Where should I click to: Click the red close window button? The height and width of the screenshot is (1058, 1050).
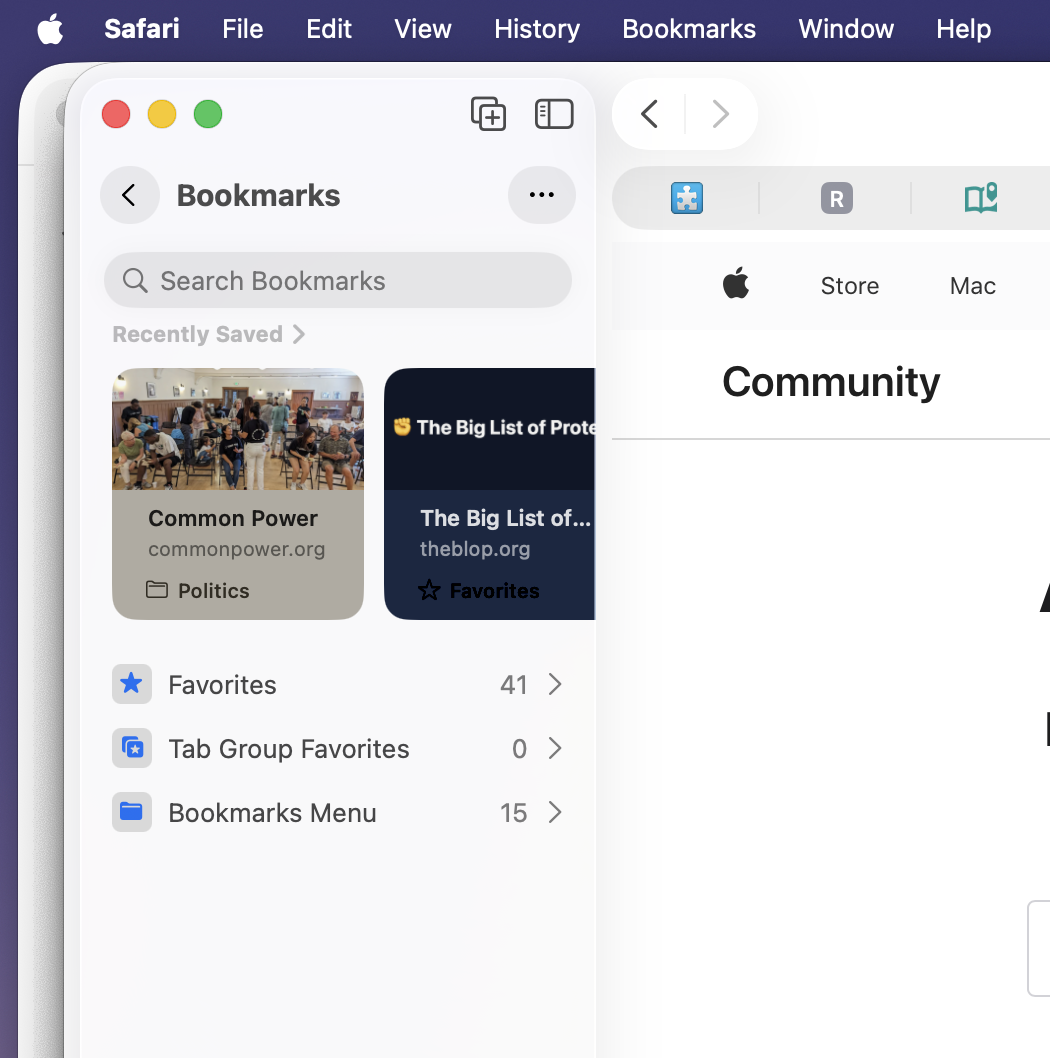coord(116,114)
